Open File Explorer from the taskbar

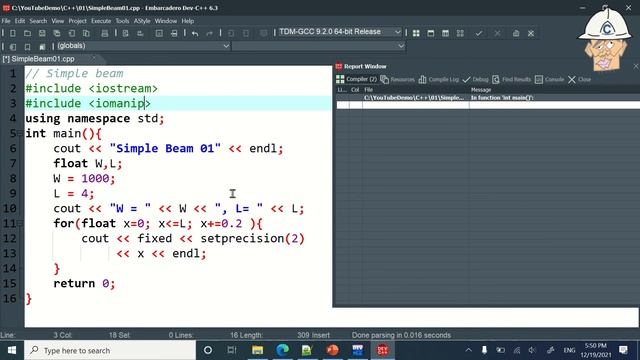[257, 350]
